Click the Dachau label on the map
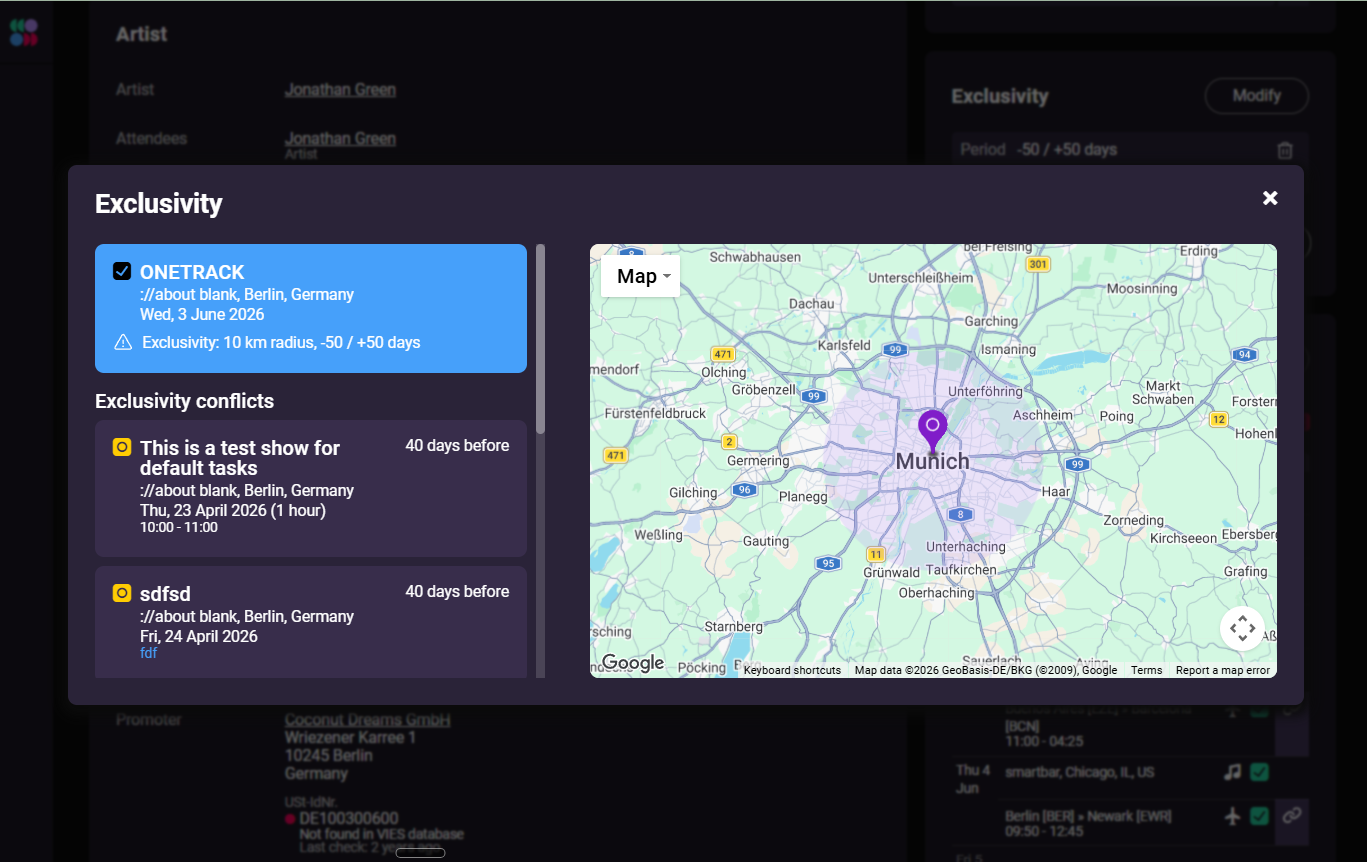Screen dimensions: 1367x862 (x=812, y=304)
